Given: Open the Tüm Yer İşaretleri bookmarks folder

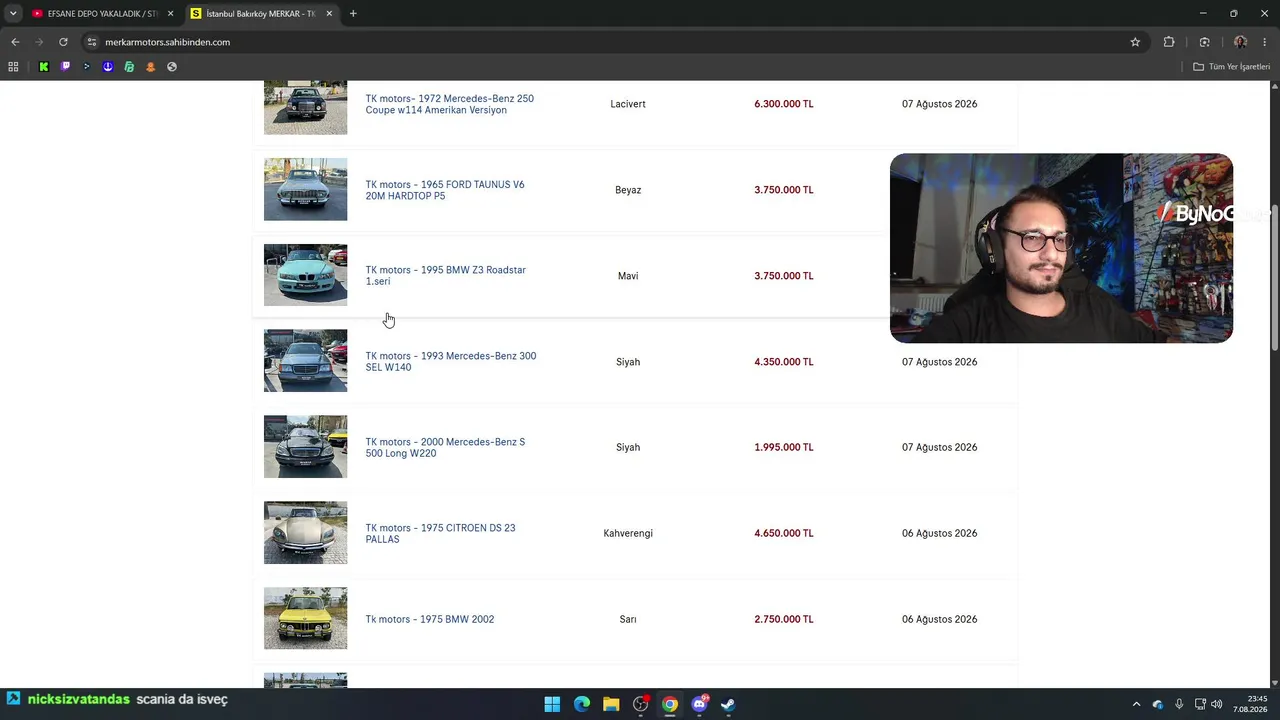Looking at the screenshot, I should [1232, 67].
